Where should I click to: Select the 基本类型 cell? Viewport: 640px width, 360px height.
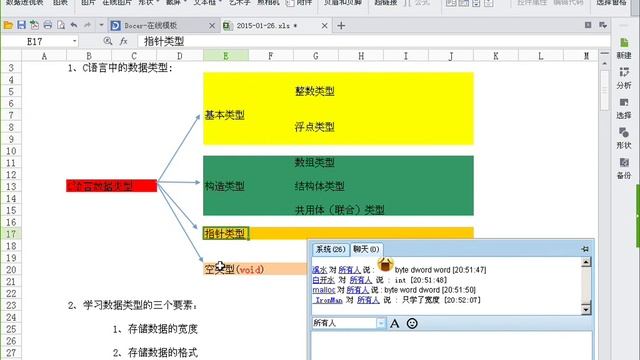[x=224, y=115]
